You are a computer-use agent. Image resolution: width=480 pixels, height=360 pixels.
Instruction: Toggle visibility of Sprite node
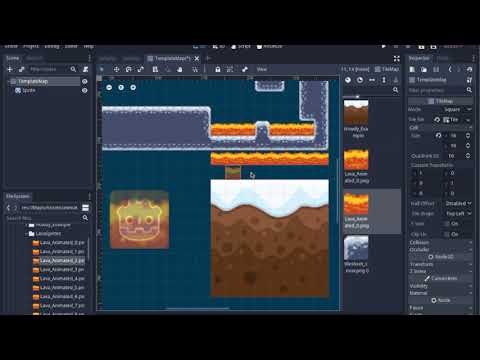tap(85, 90)
